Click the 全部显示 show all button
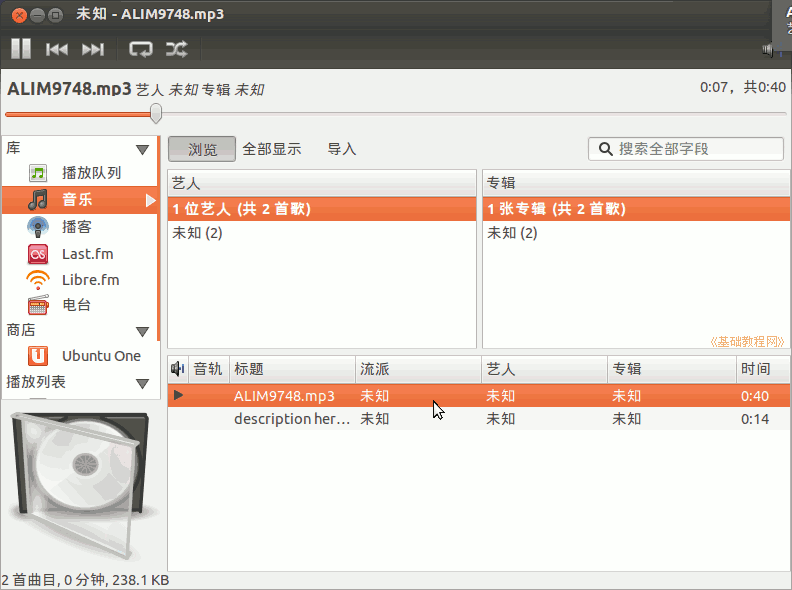The height and width of the screenshot is (590, 792). pos(271,149)
